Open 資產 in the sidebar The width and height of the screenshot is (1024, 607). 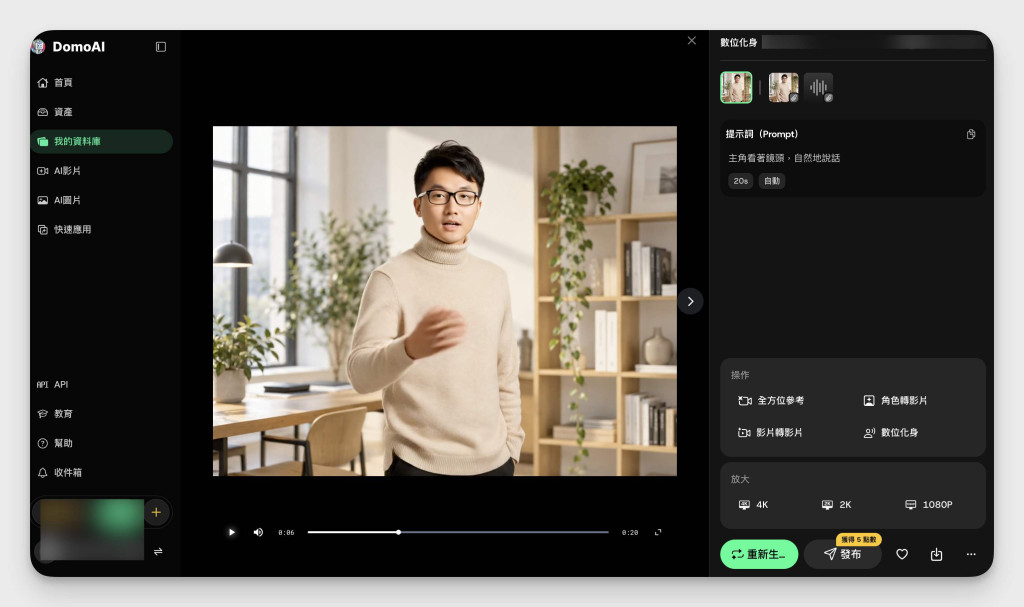tap(55, 112)
